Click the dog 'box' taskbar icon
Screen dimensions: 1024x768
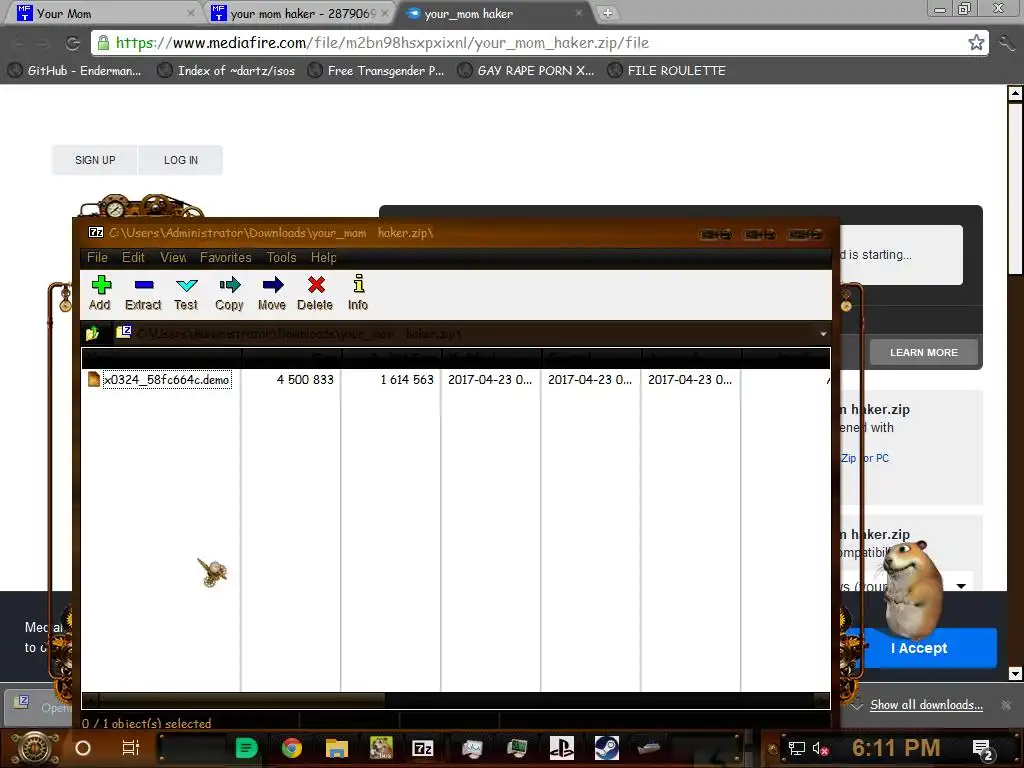[381, 748]
